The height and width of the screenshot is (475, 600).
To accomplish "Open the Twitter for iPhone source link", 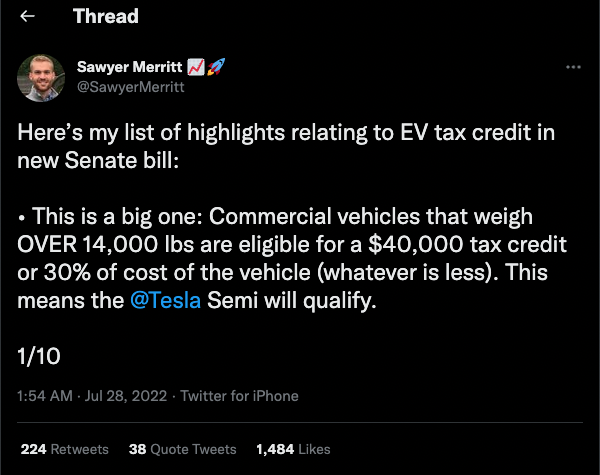I will pos(238,396).
